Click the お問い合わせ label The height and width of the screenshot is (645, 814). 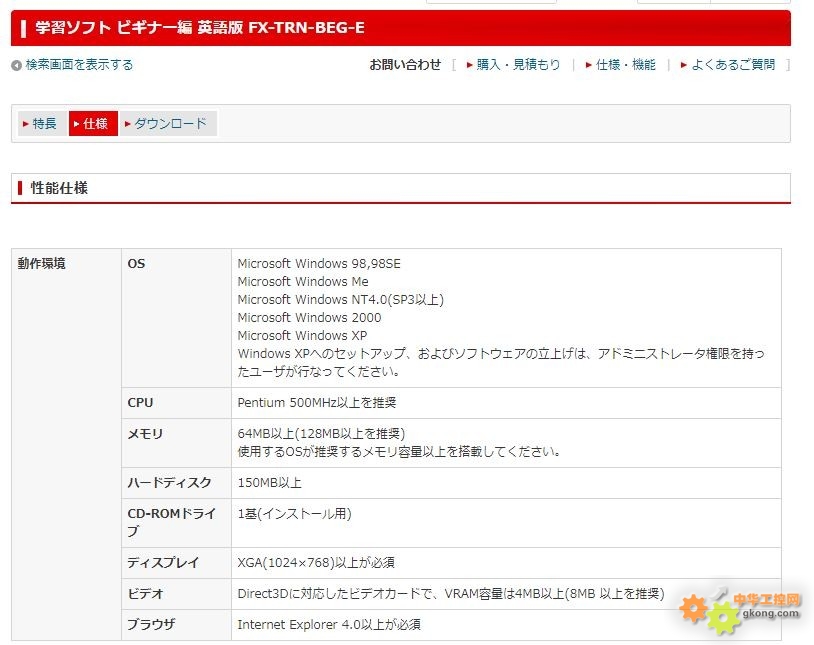click(405, 64)
